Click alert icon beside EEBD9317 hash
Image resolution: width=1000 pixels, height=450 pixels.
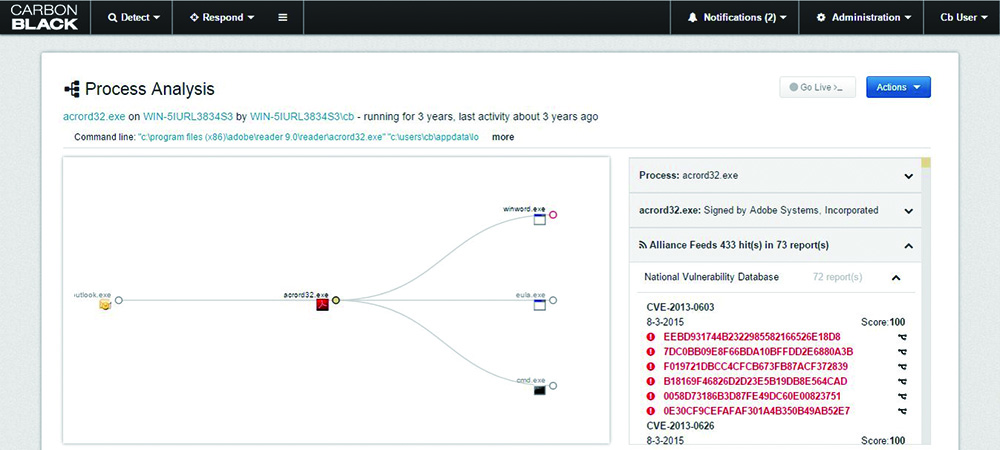[651, 337]
